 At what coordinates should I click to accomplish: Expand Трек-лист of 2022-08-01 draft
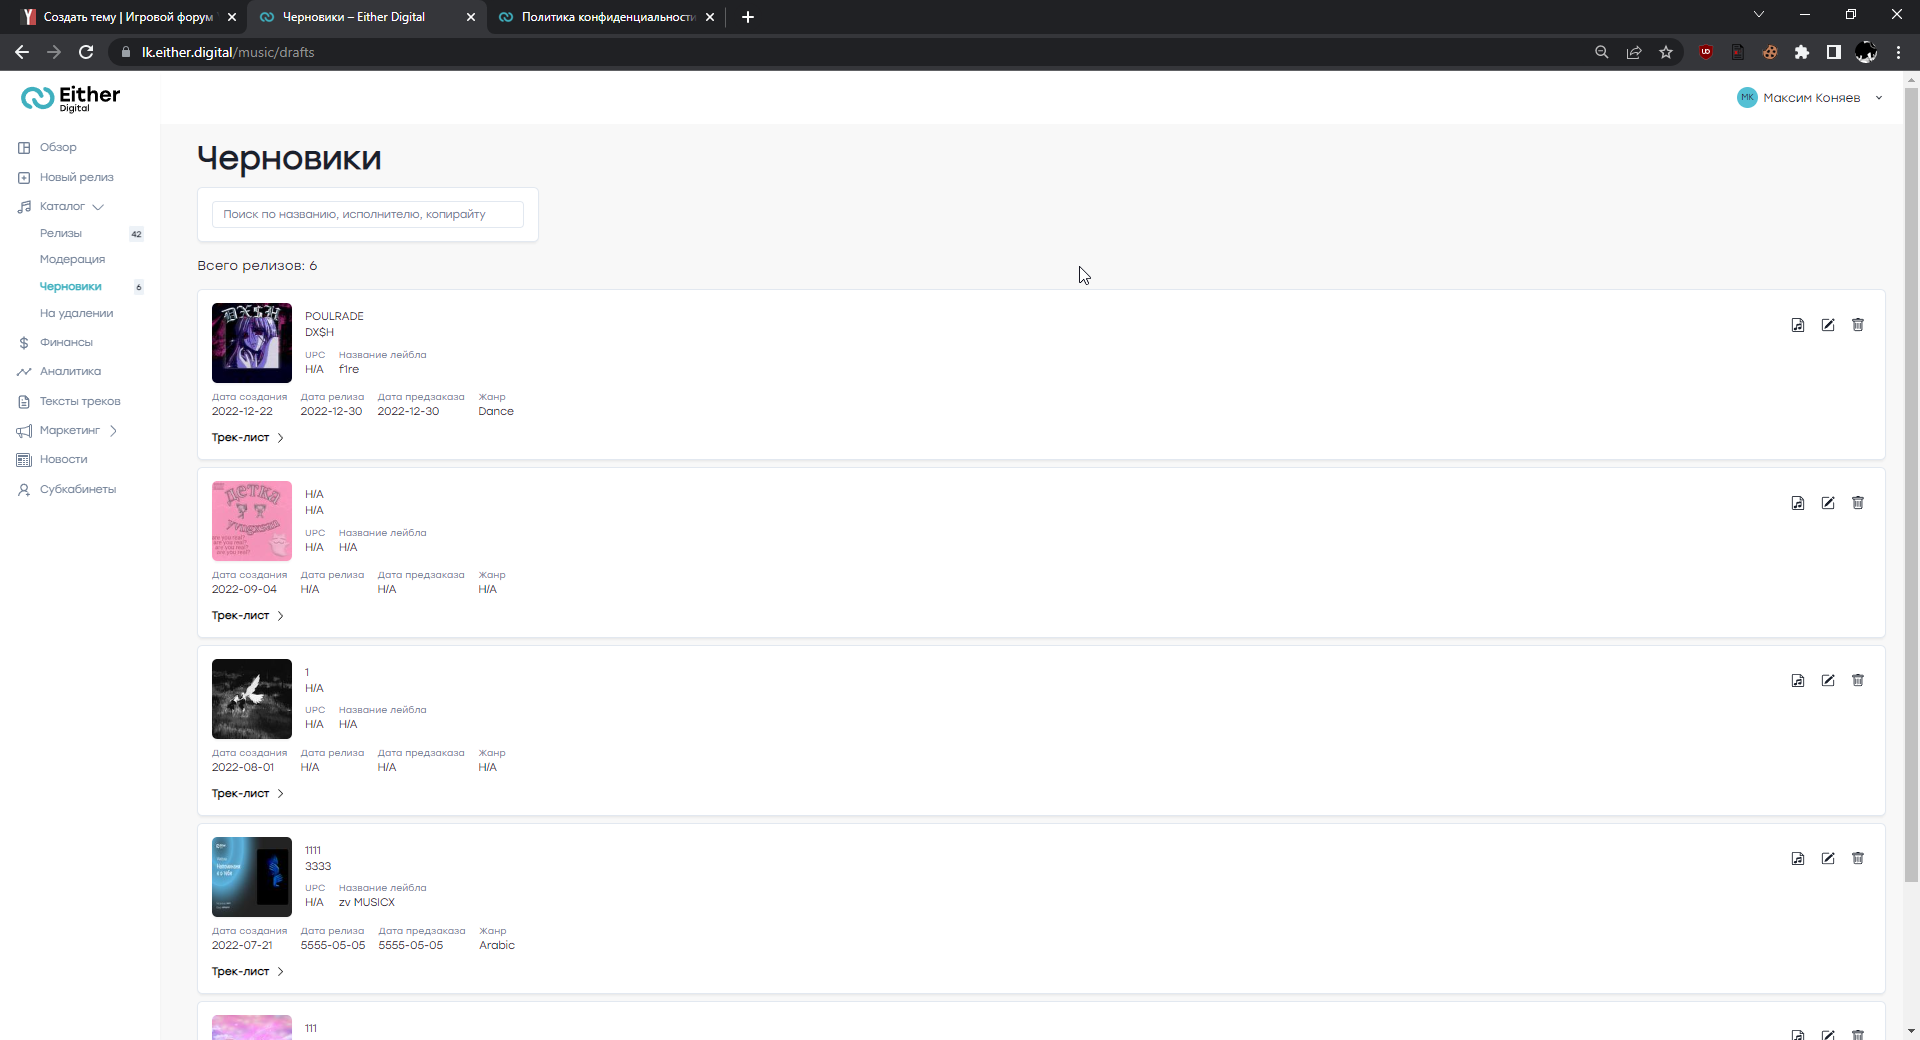248,794
